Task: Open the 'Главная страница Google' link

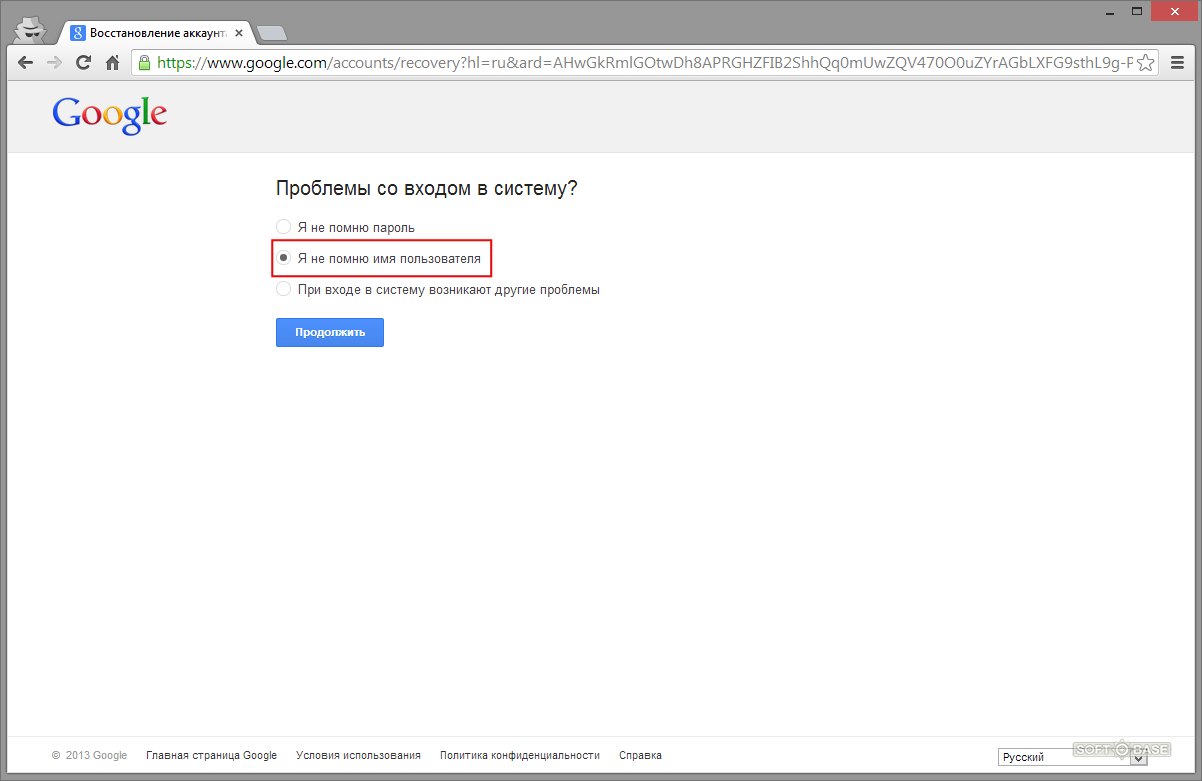Action: [x=212, y=756]
